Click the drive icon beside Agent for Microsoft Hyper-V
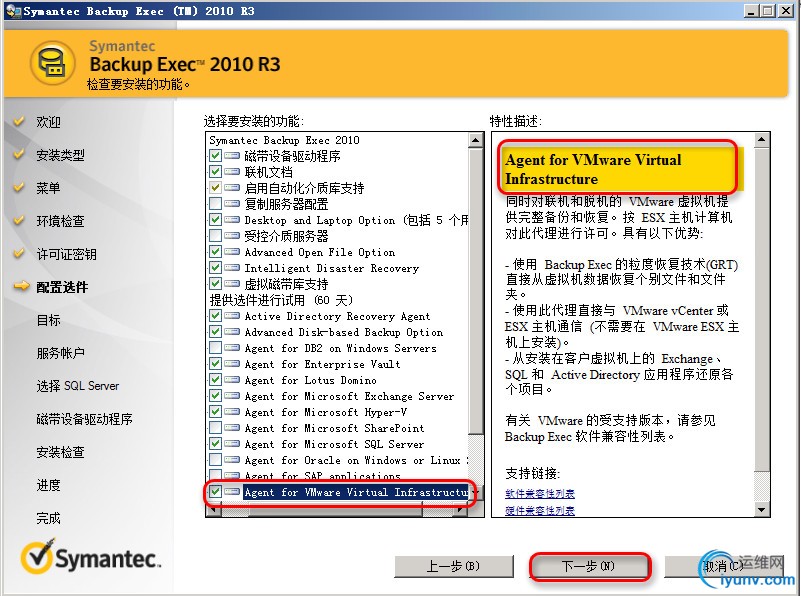 232,412
